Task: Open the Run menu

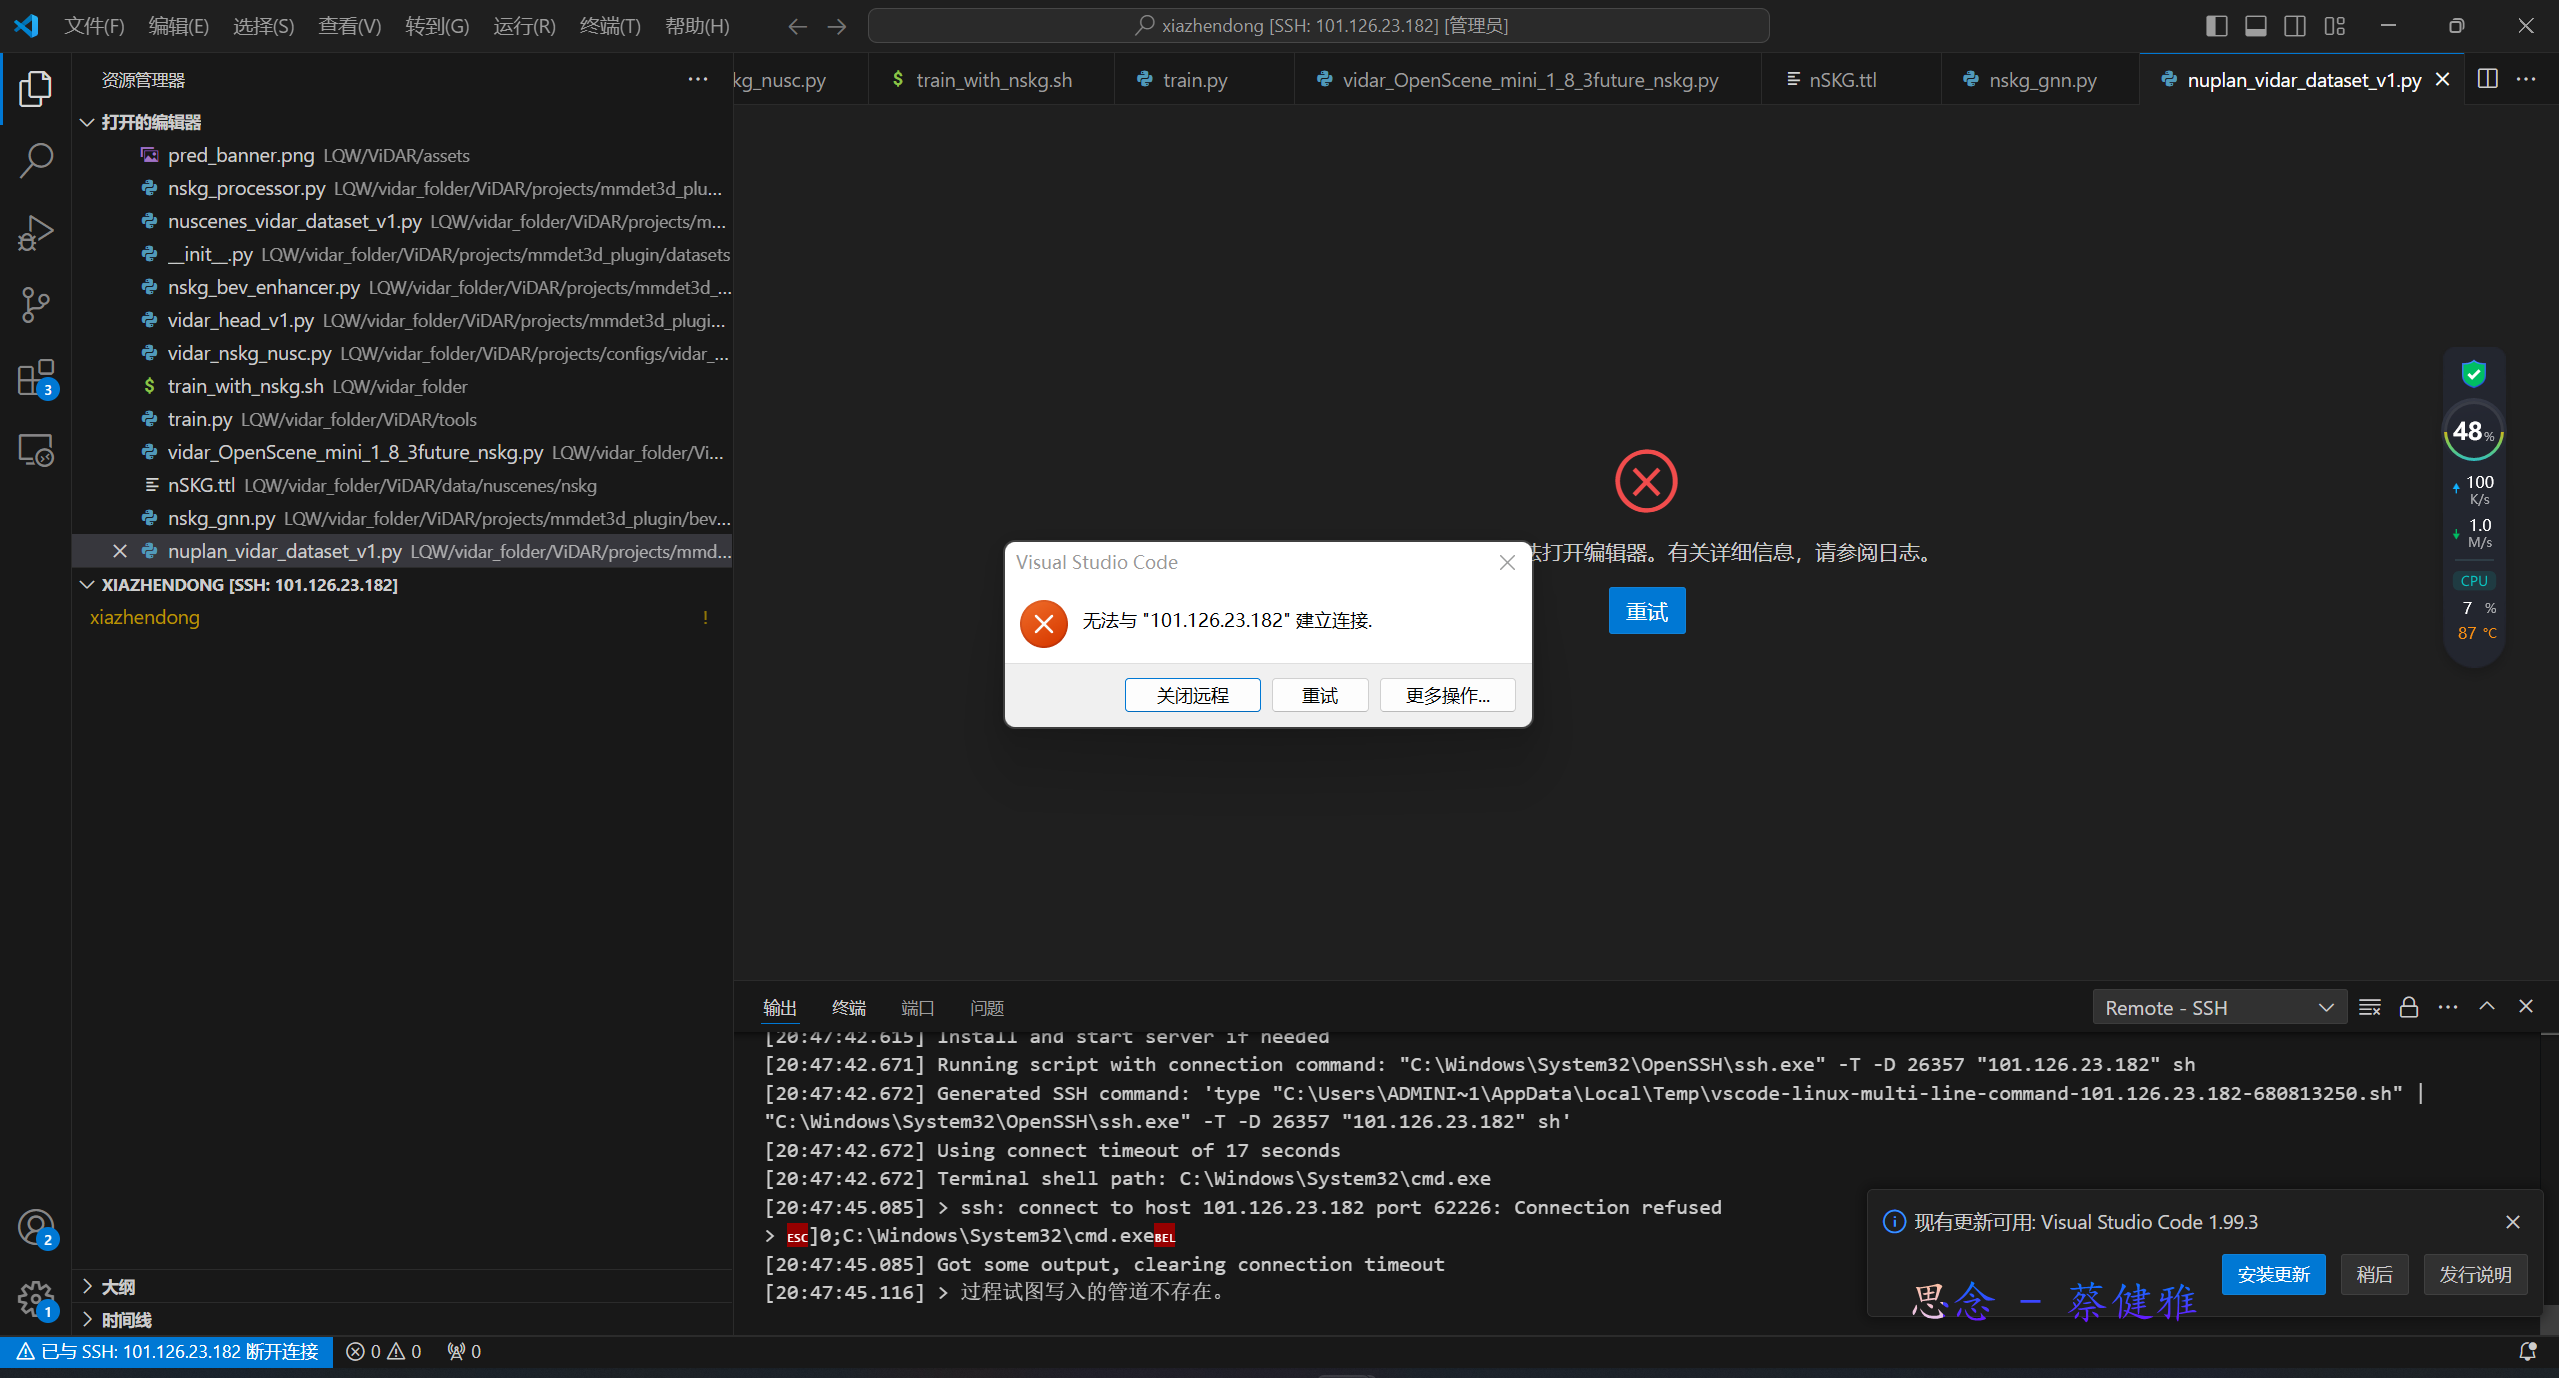Action: click(524, 26)
